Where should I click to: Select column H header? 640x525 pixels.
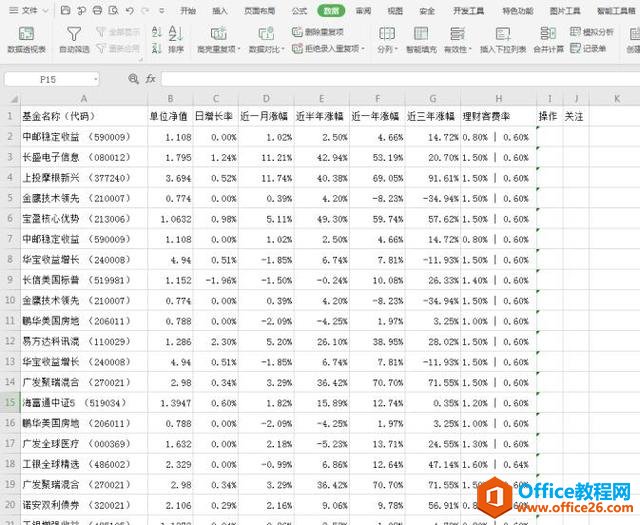coord(498,99)
